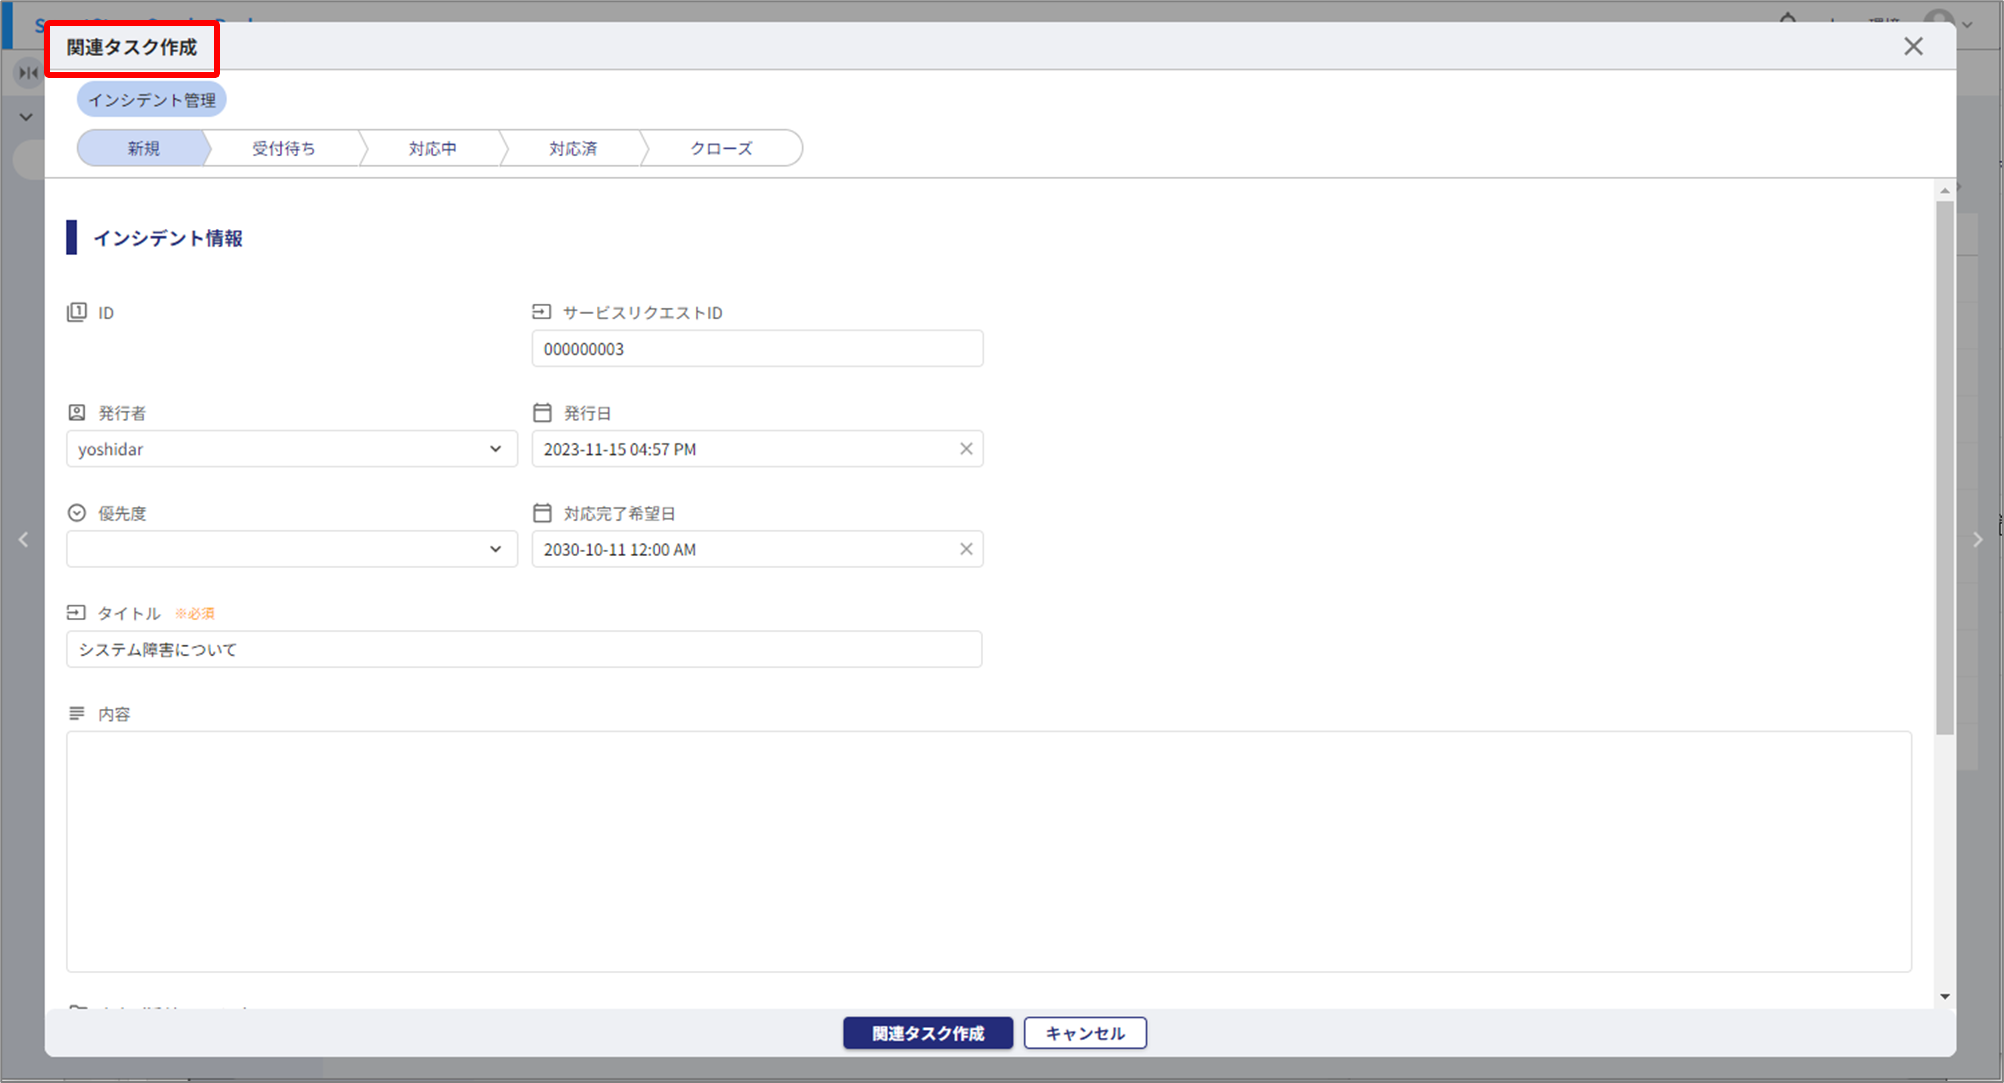
Task: Click the インシデント管理 tag
Action: coord(152,100)
